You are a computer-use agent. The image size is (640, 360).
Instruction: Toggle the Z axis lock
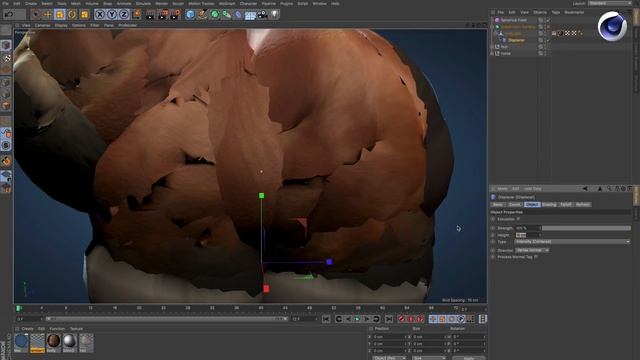124,15
